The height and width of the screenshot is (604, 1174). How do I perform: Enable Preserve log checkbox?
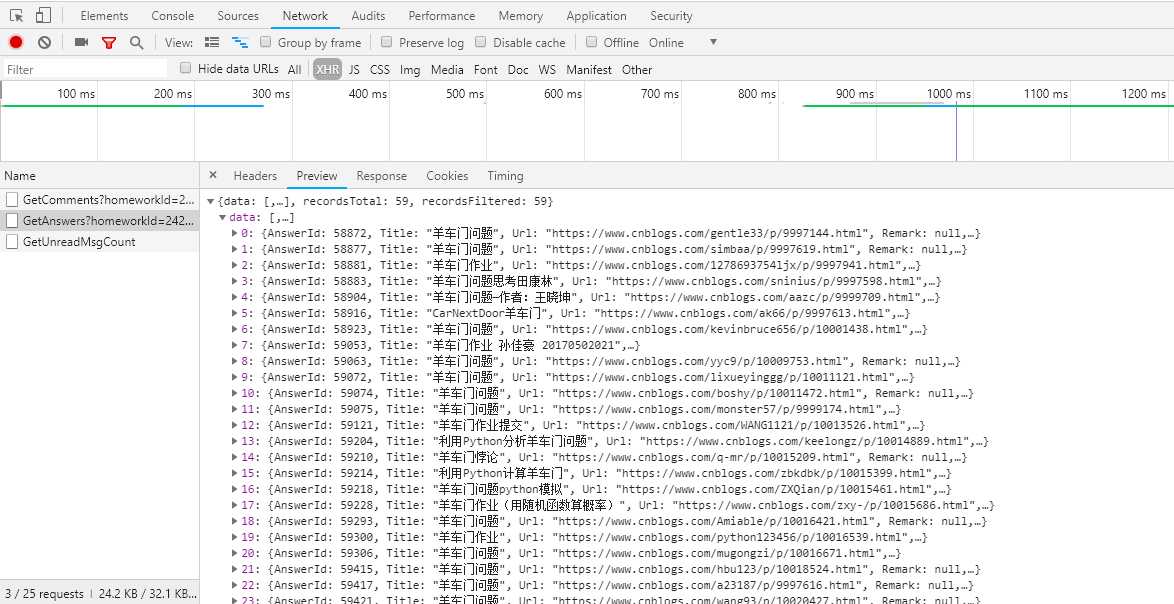pyautogui.click(x=386, y=42)
